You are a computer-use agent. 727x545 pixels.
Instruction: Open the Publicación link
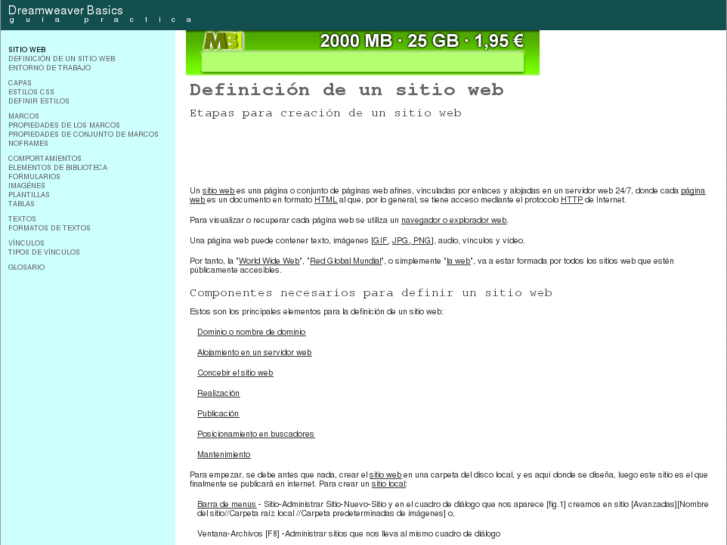[x=218, y=414]
